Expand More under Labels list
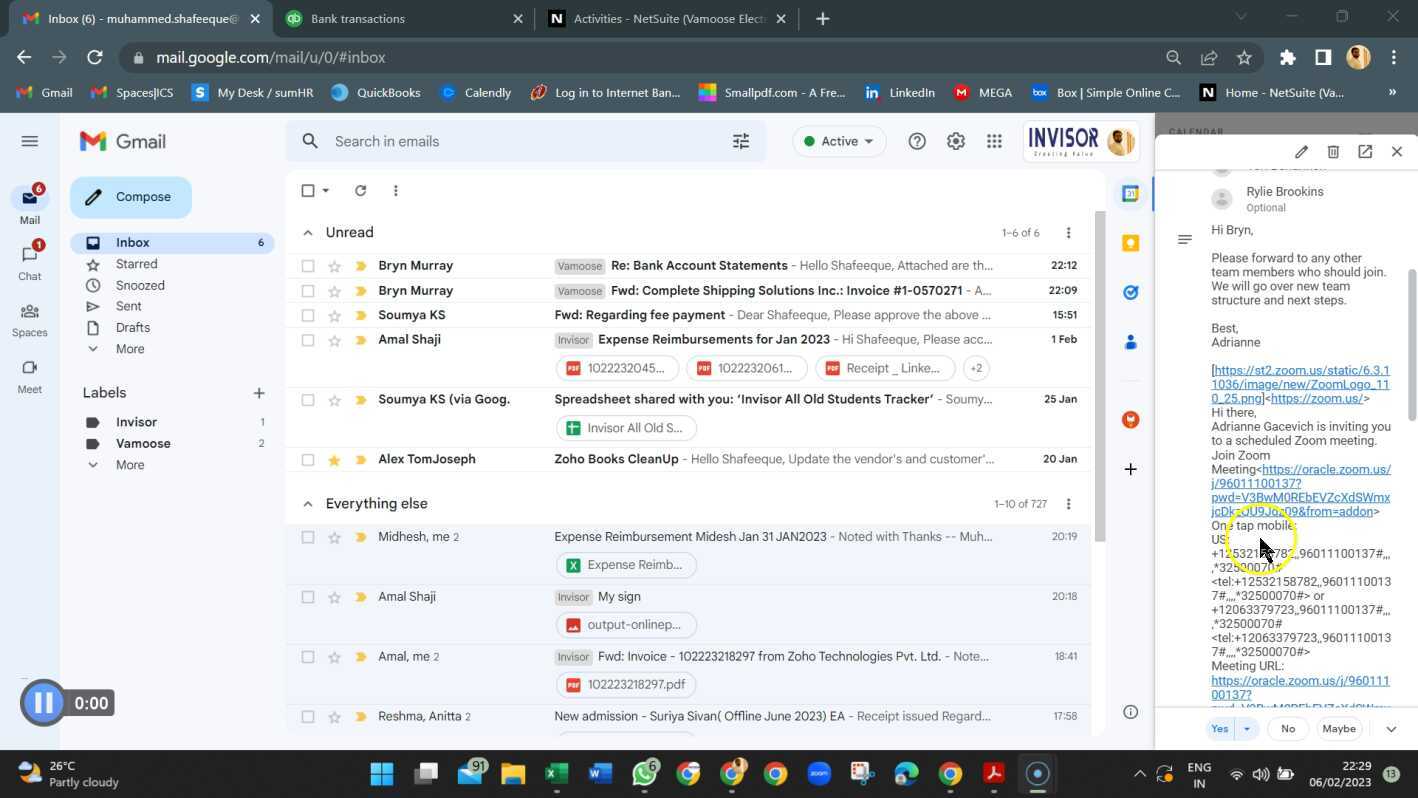The height and width of the screenshot is (798, 1418). [x=129, y=465]
